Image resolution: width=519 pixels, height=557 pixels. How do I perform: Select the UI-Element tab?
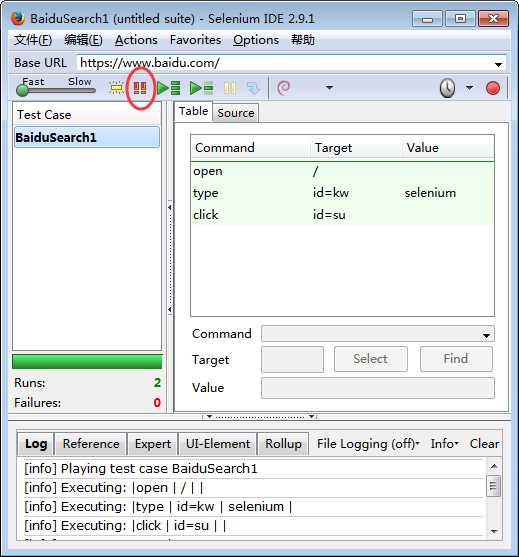[x=217, y=444]
